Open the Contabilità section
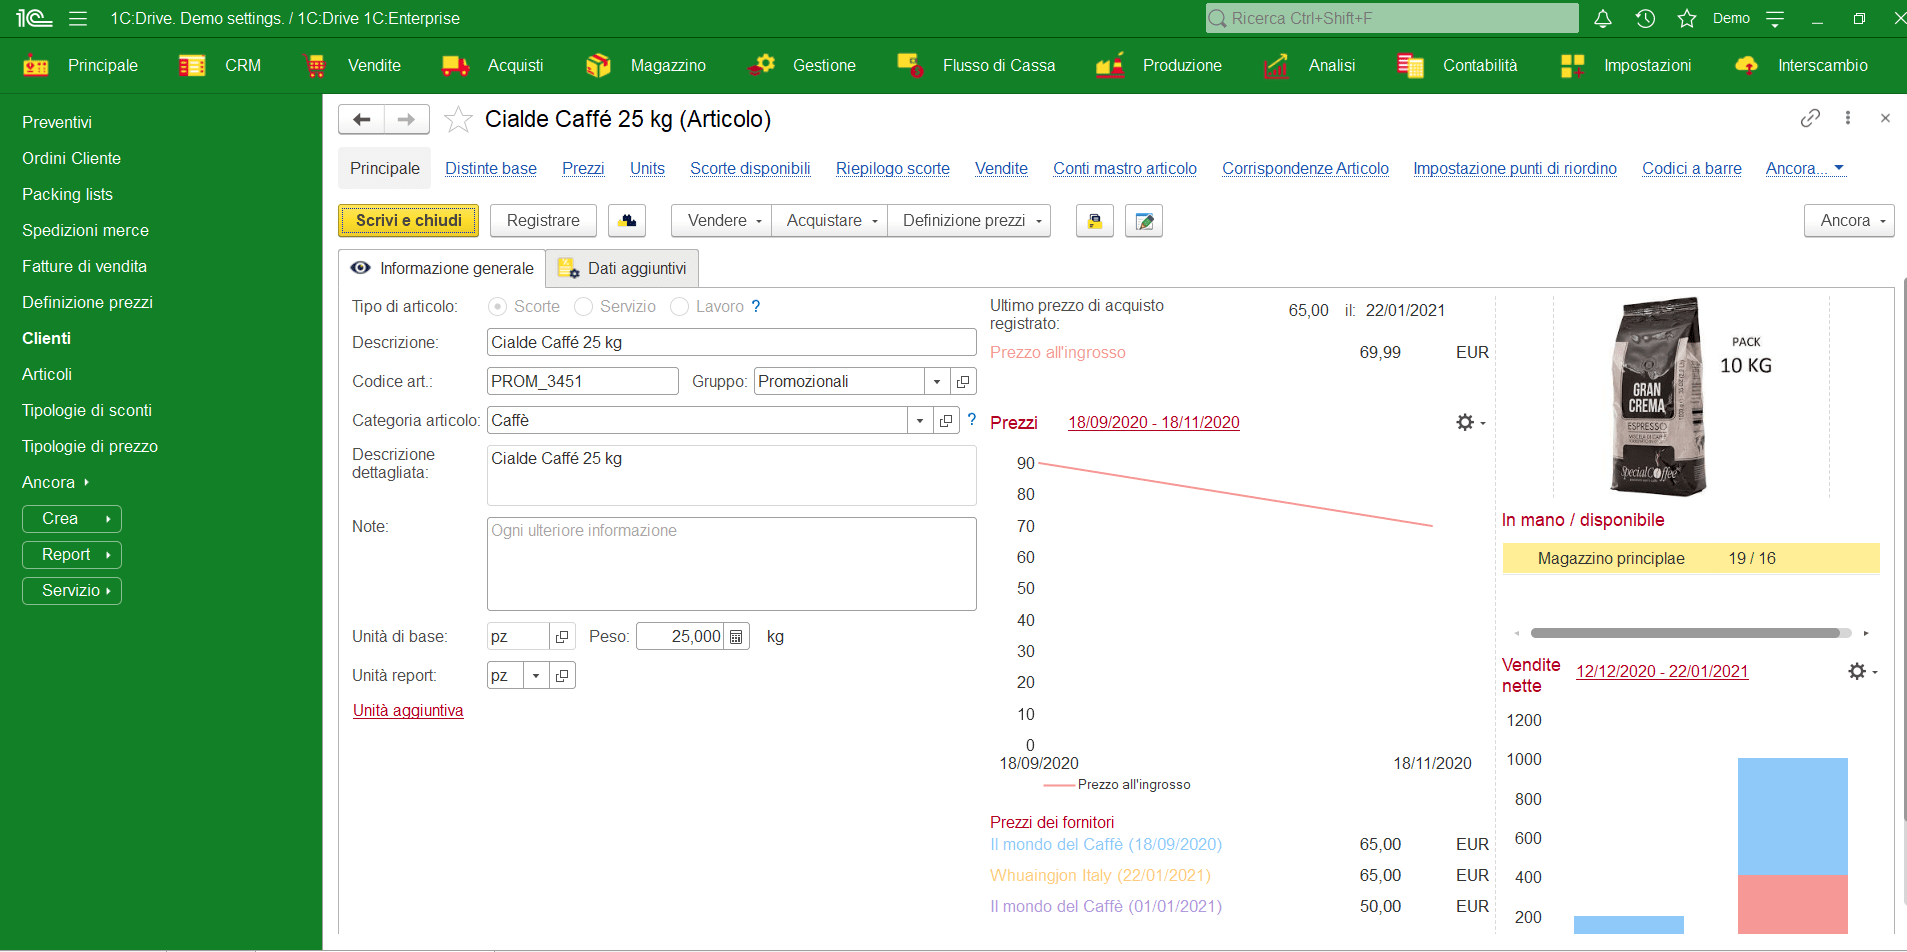Viewport: 1907px width, 952px height. click(x=1457, y=65)
